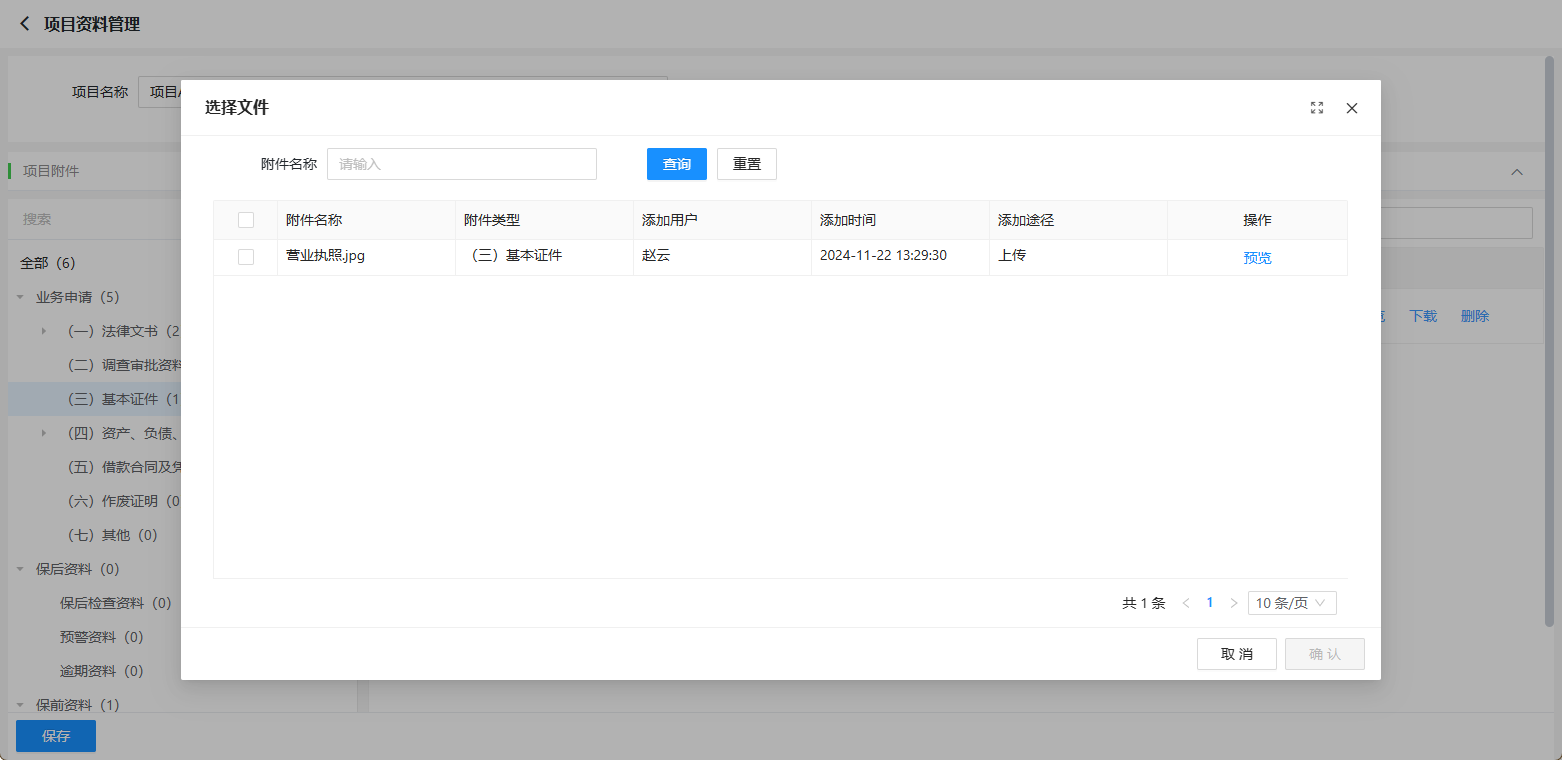
Task: Expand the (一) 法律文书 tree node
Action: coord(44,331)
